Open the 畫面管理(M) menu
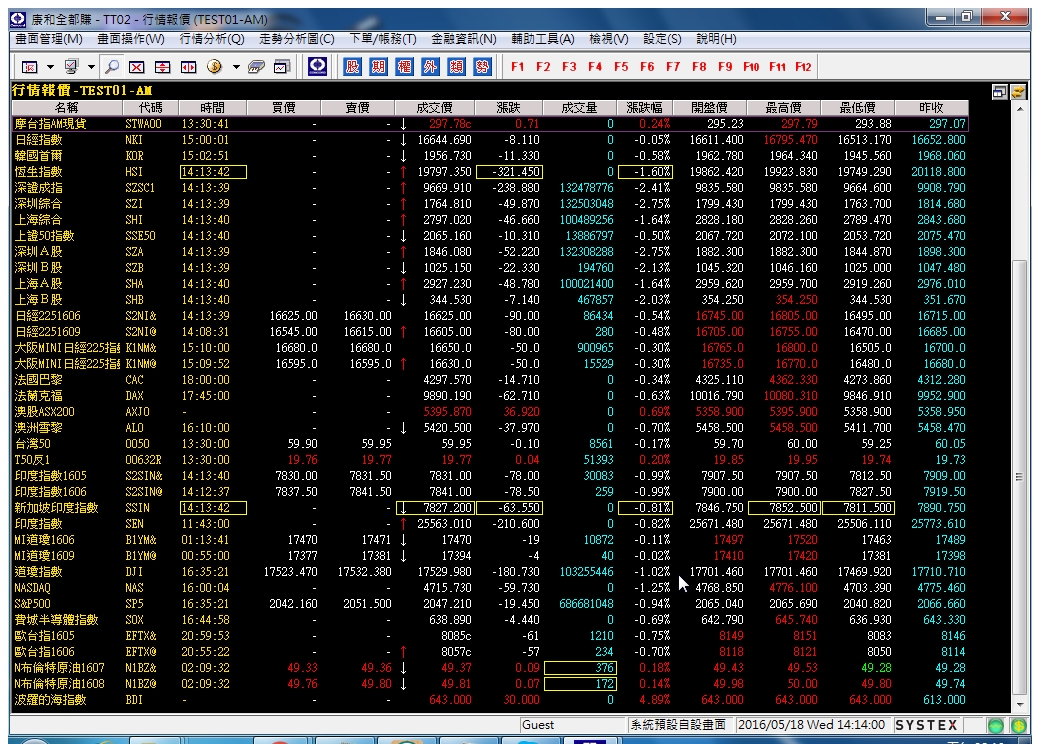 (x=49, y=39)
